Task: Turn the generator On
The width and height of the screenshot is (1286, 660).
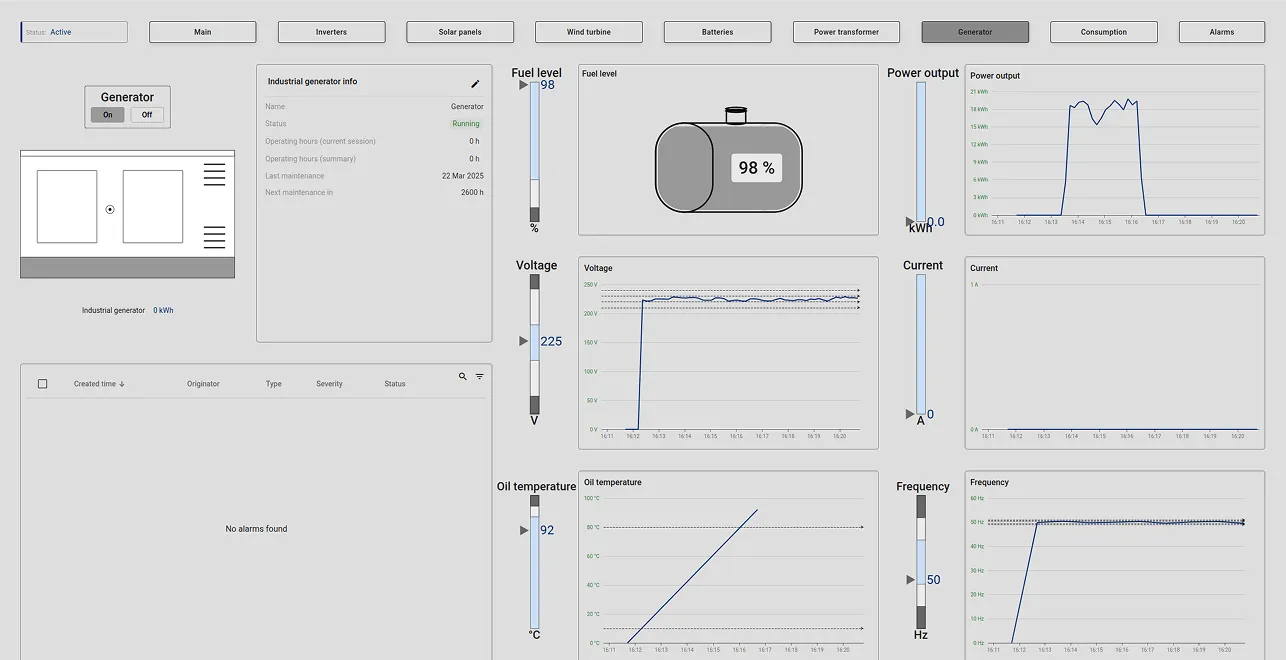Action: click(x=108, y=115)
